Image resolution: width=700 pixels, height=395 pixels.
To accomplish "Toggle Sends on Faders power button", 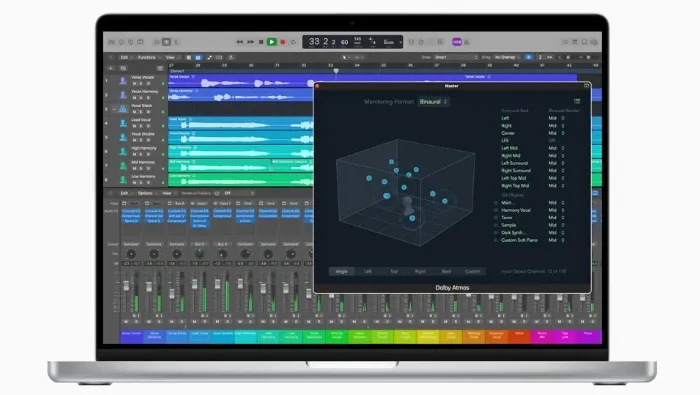I will click(217, 193).
